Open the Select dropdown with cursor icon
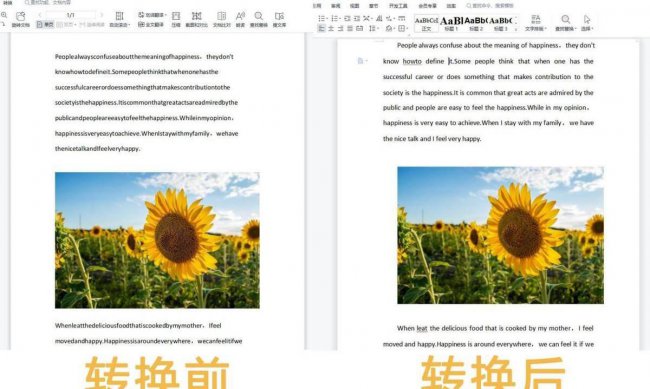Image resolution: width=650 pixels, height=389 pixels. tap(587, 23)
